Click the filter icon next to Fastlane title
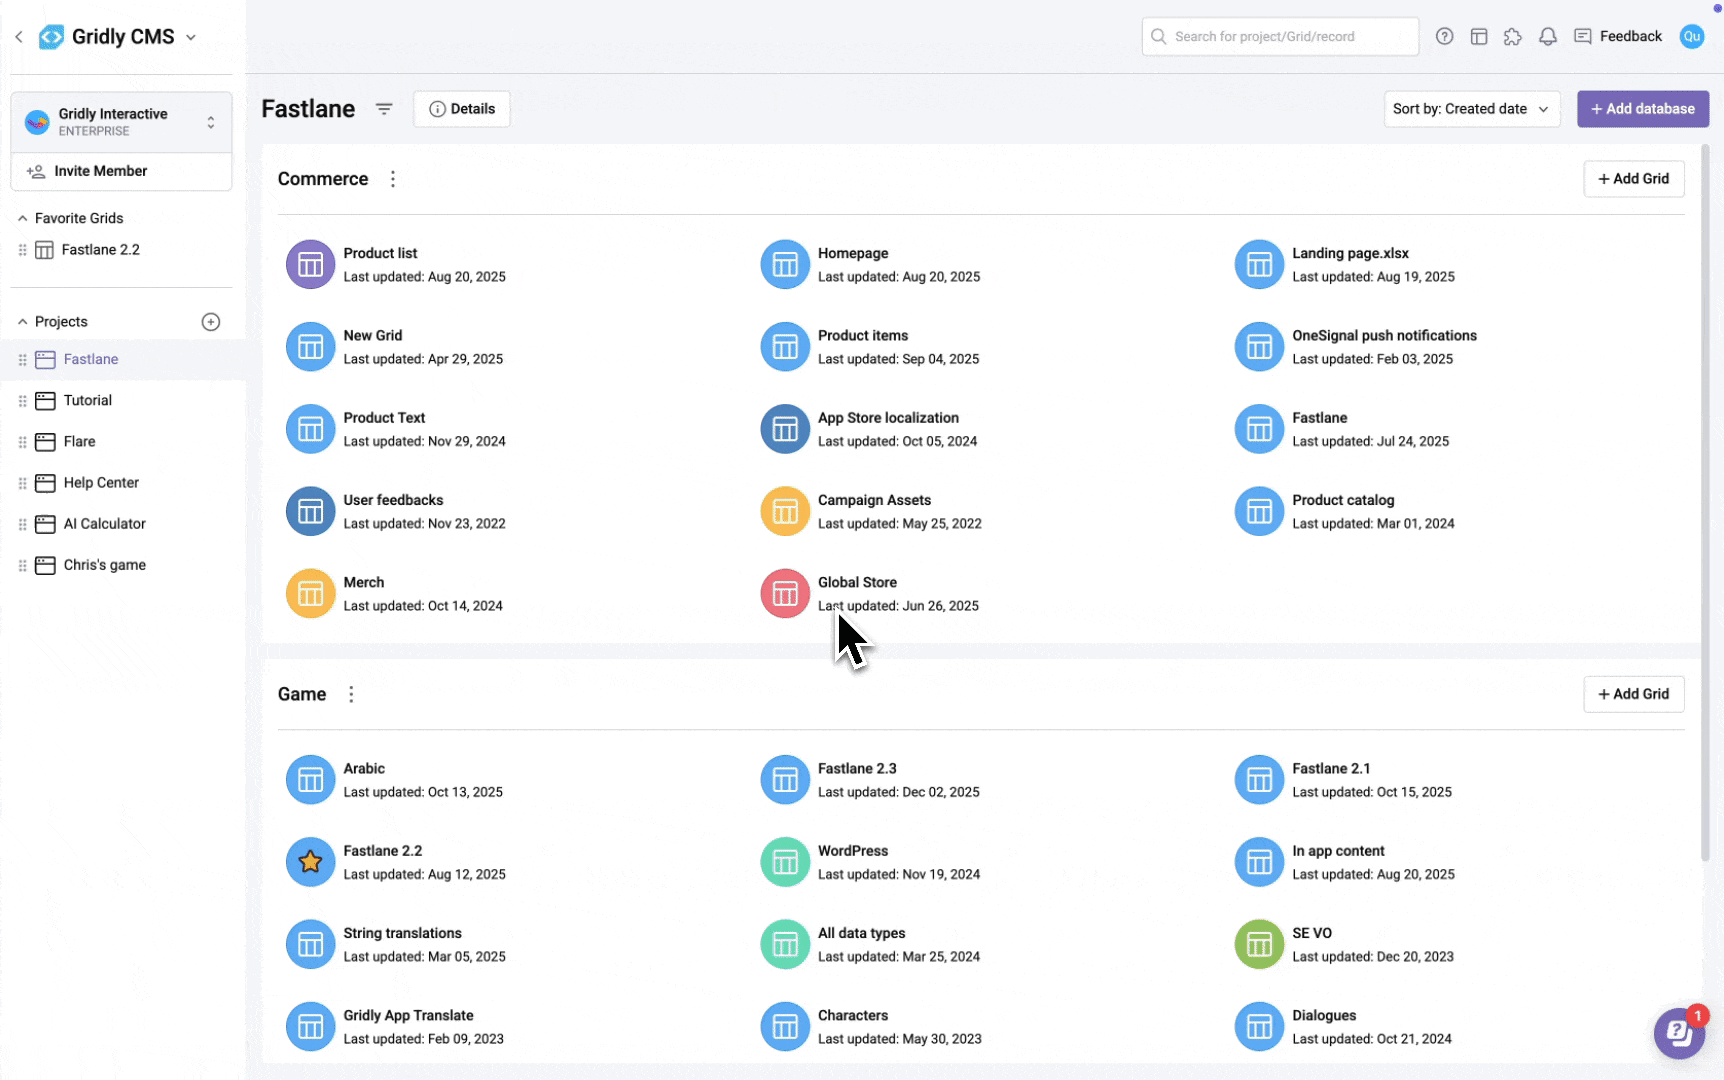Screen dimensions: 1724x1080 pyautogui.click(x=384, y=108)
